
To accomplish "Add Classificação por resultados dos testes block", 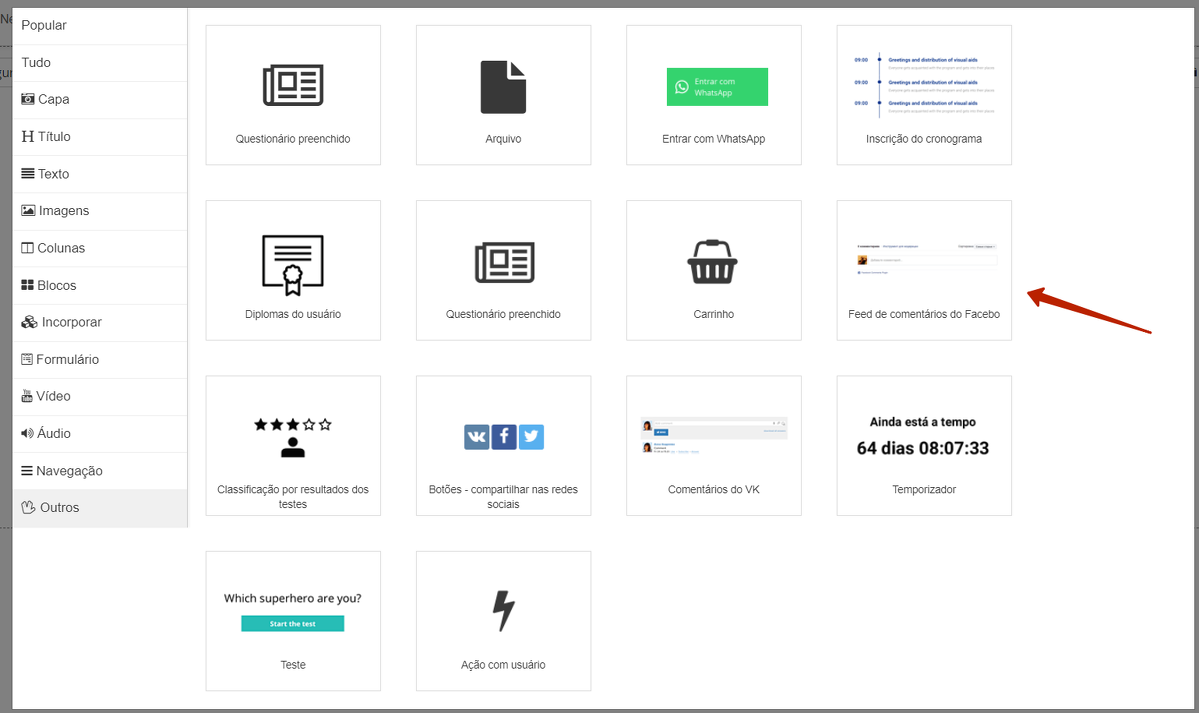I will (293, 445).
